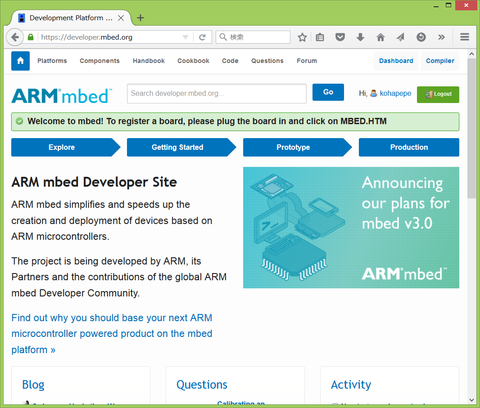Reload the page with the refresh icon
Image resolution: width=480 pixels, height=408 pixels.
[x=202, y=37]
